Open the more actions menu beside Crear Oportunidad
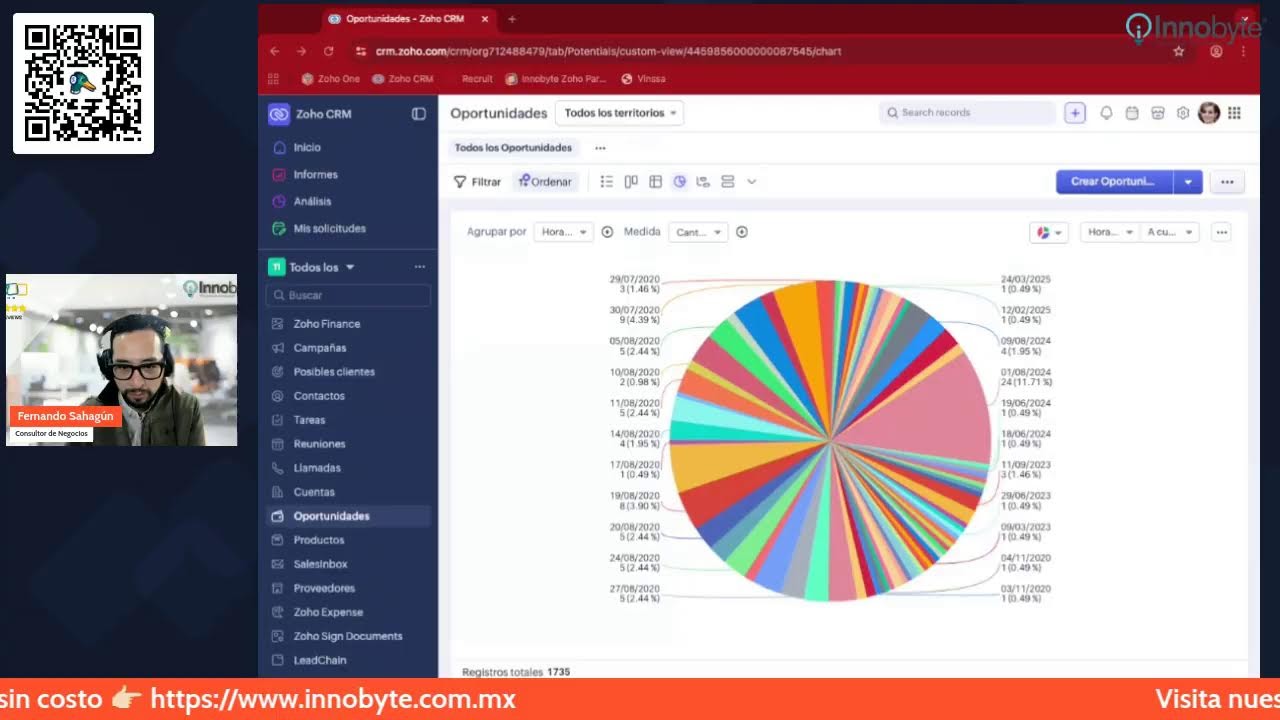Viewport: 1280px width, 720px height. (x=1227, y=182)
